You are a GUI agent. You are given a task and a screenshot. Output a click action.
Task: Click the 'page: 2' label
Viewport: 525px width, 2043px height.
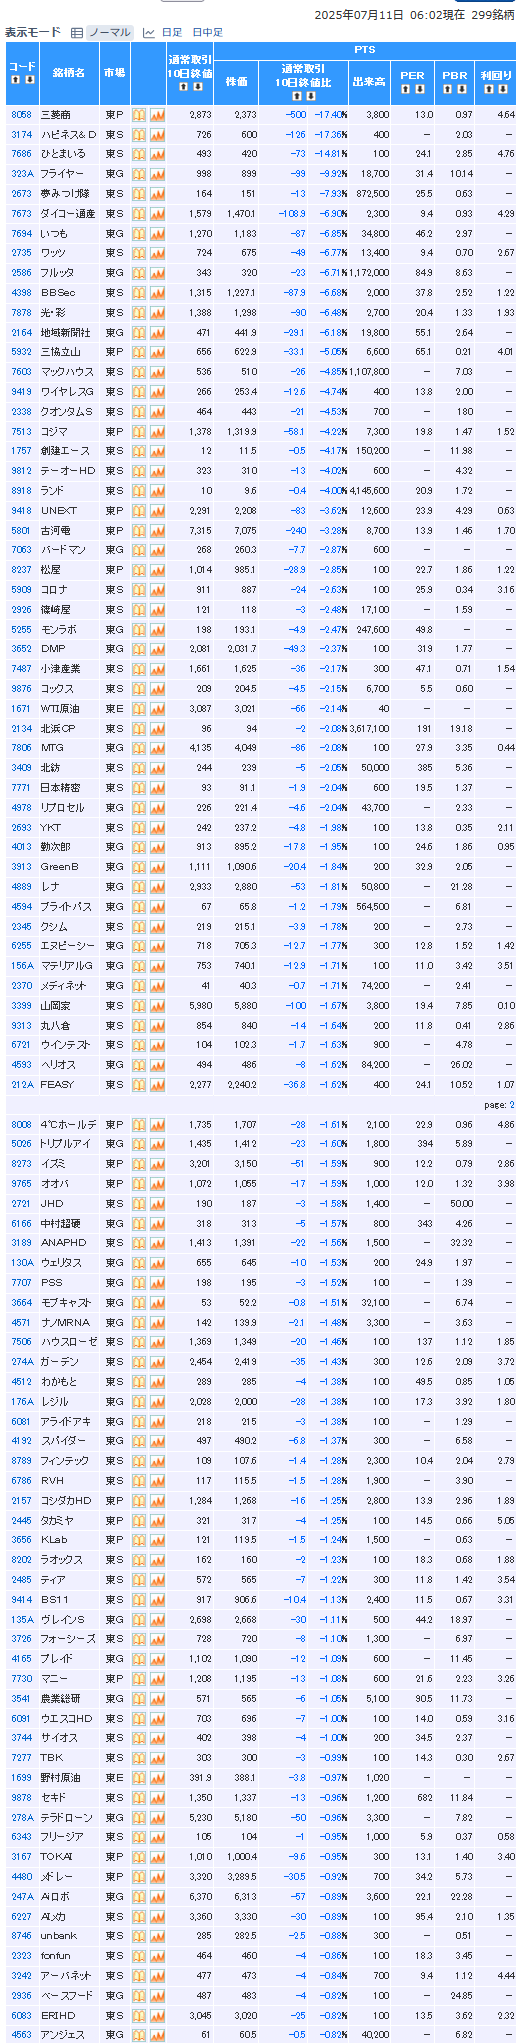point(498,1105)
